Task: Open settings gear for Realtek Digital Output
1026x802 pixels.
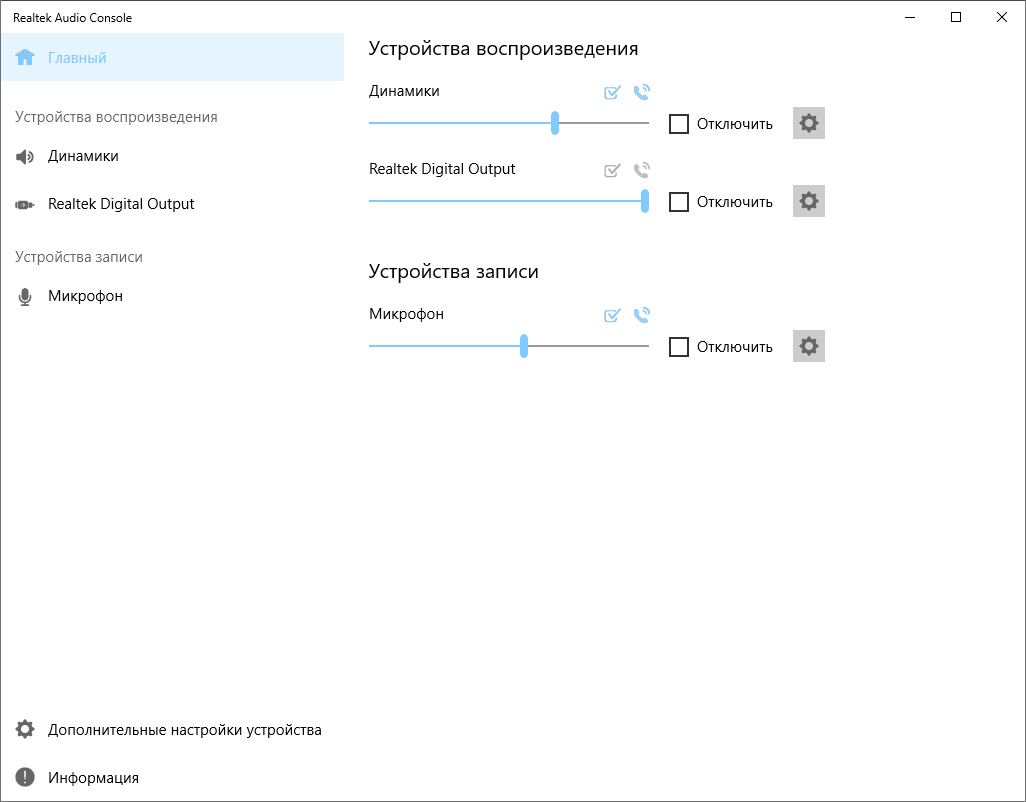Action: 809,202
